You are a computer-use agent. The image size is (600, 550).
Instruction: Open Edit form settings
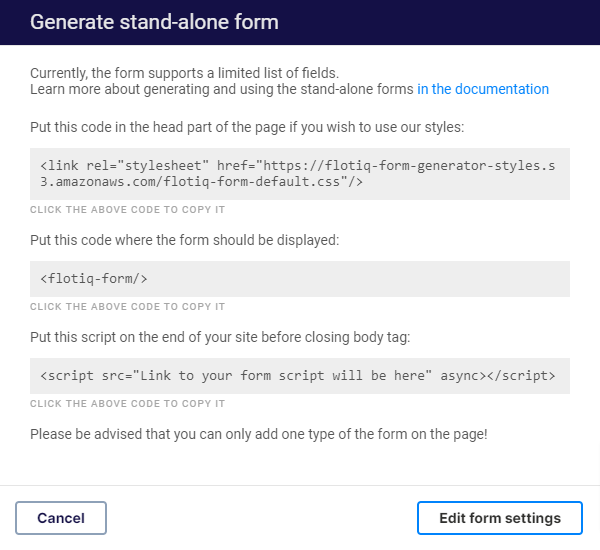tap(500, 518)
